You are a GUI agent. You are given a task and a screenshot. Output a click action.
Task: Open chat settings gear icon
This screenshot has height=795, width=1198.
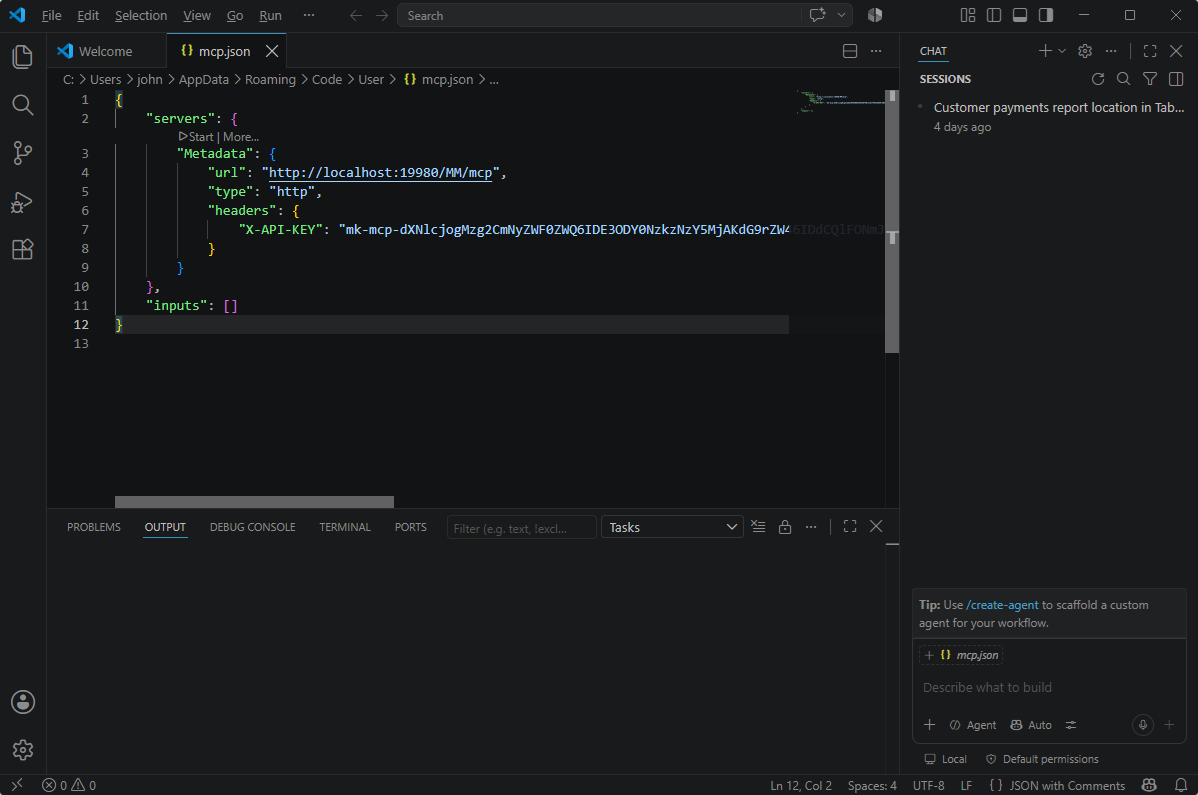[x=1085, y=51]
